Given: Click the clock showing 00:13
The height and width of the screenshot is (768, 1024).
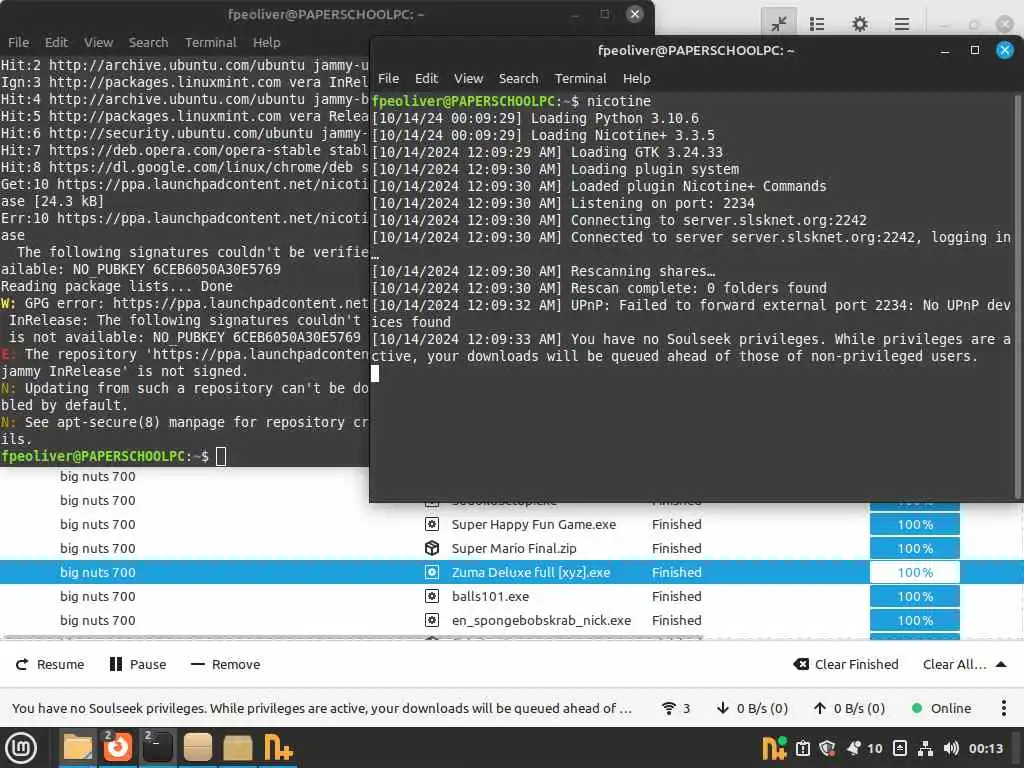Looking at the screenshot, I should click(x=986, y=748).
